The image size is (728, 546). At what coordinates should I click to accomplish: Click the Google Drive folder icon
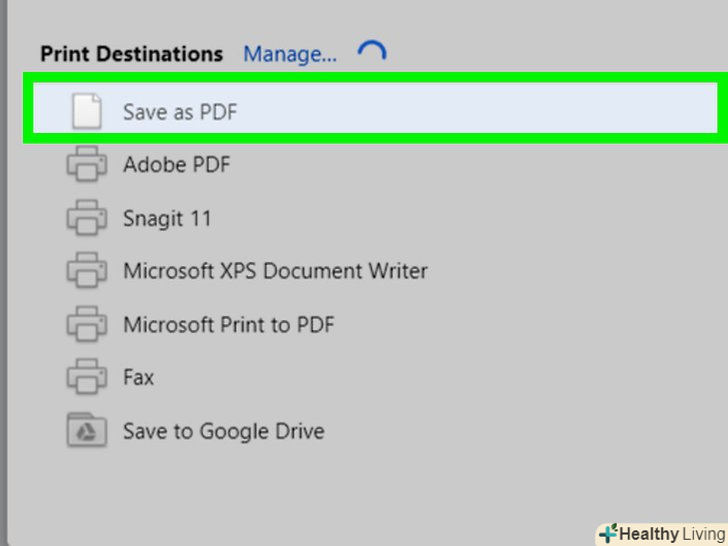click(x=87, y=431)
